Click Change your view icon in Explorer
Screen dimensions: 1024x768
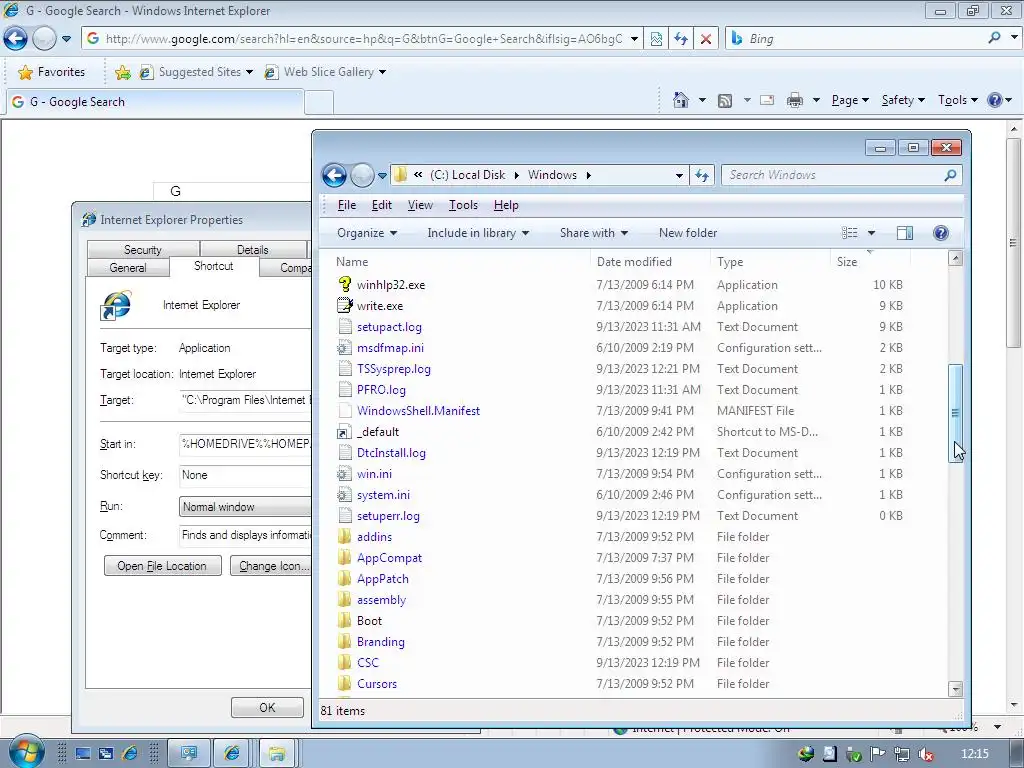pyautogui.click(x=850, y=233)
